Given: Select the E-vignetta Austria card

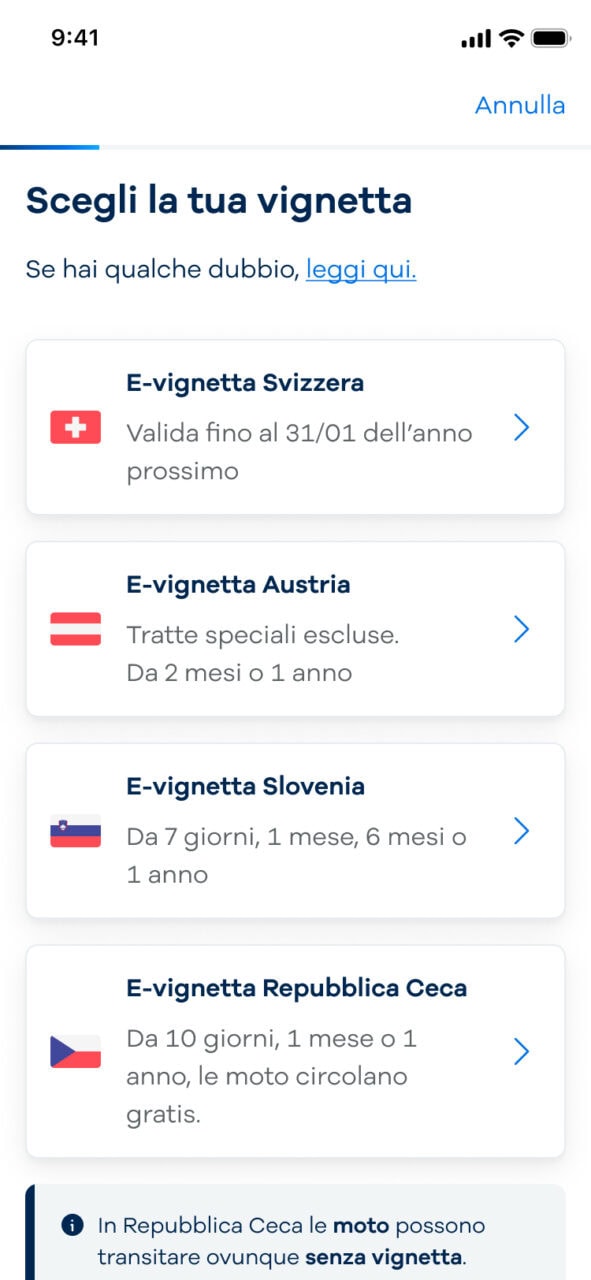Looking at the screenshot, I should (x=295, y=629).
